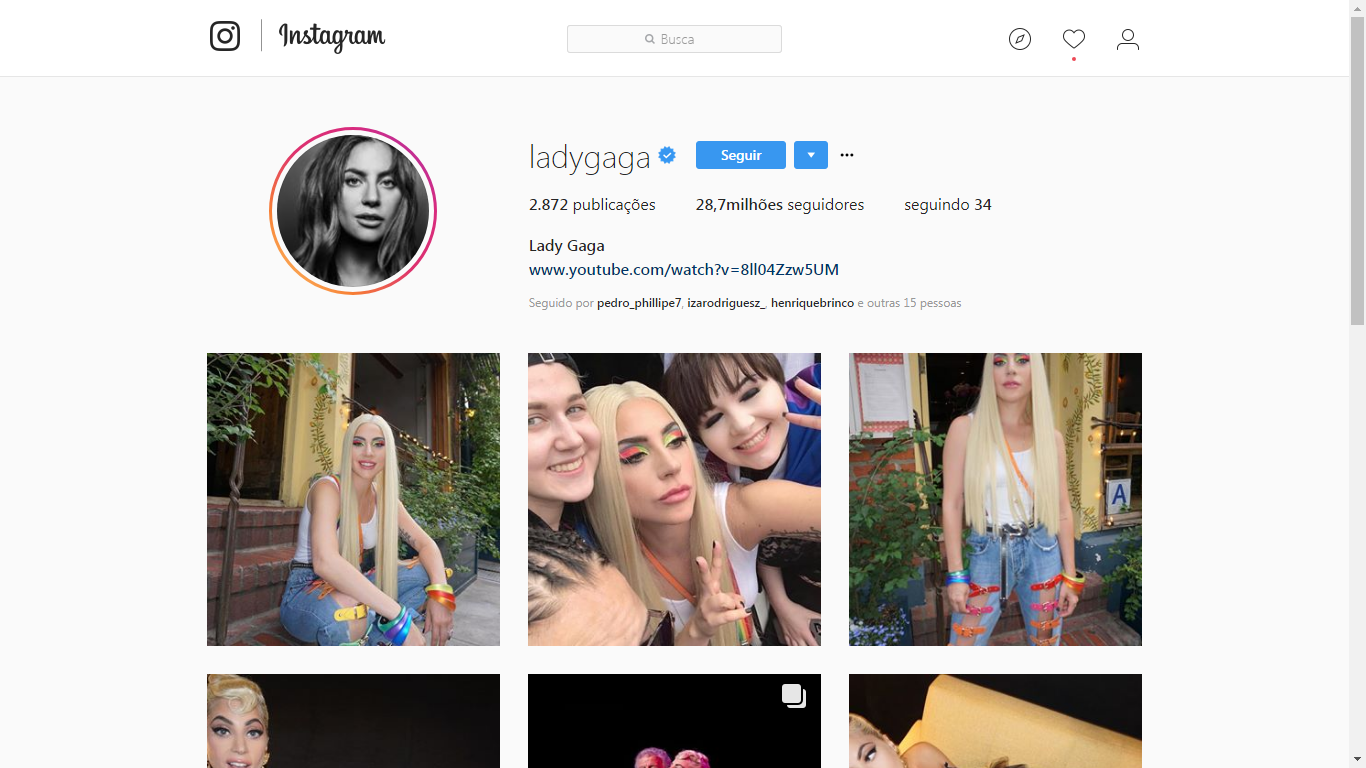Image resolution: width=1366 pixels, height=768 pixels.
Task: Open the seguindo 34 list
Action: point(948,204)
